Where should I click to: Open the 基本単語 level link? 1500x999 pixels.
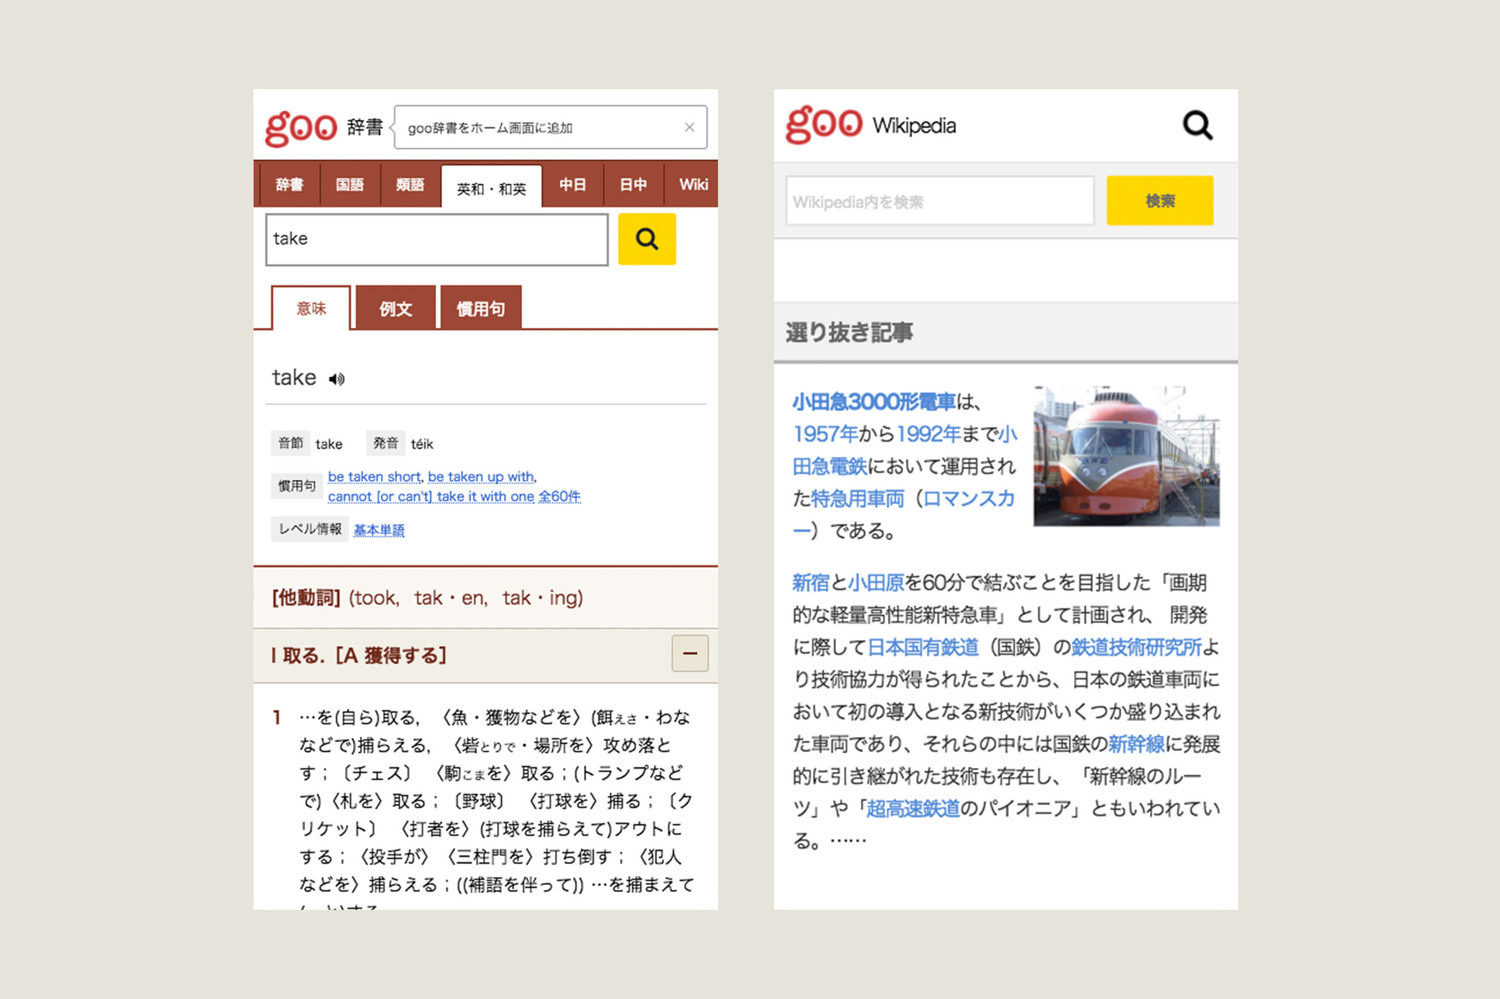(379, 530)
